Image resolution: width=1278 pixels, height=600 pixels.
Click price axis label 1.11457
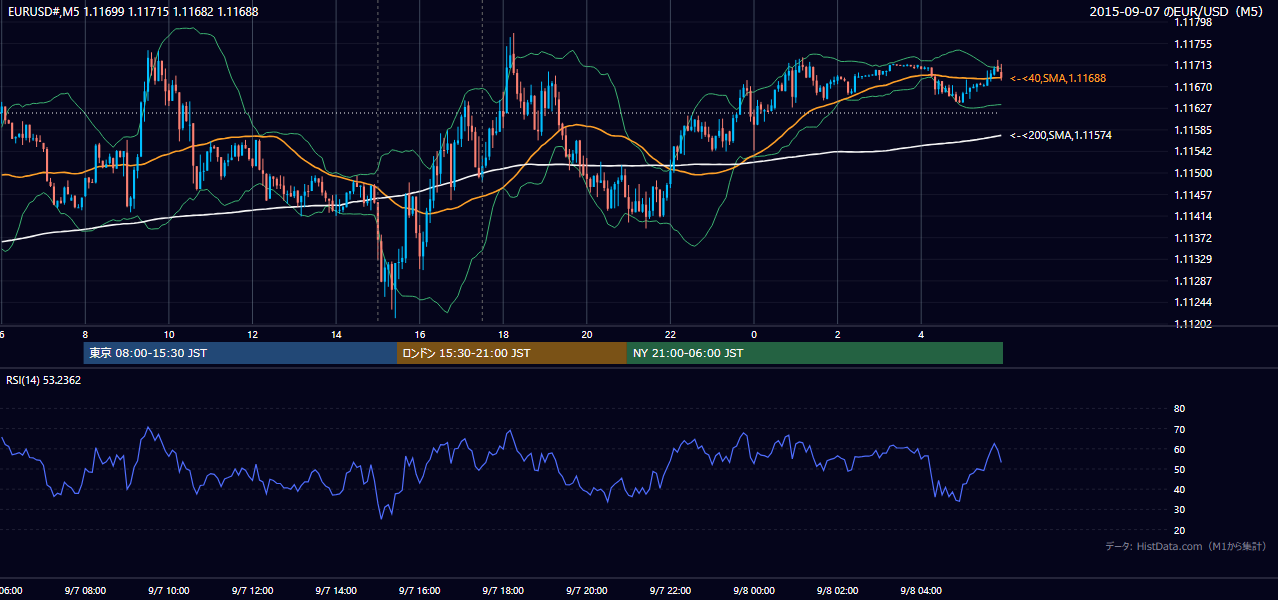point(1192,195)
